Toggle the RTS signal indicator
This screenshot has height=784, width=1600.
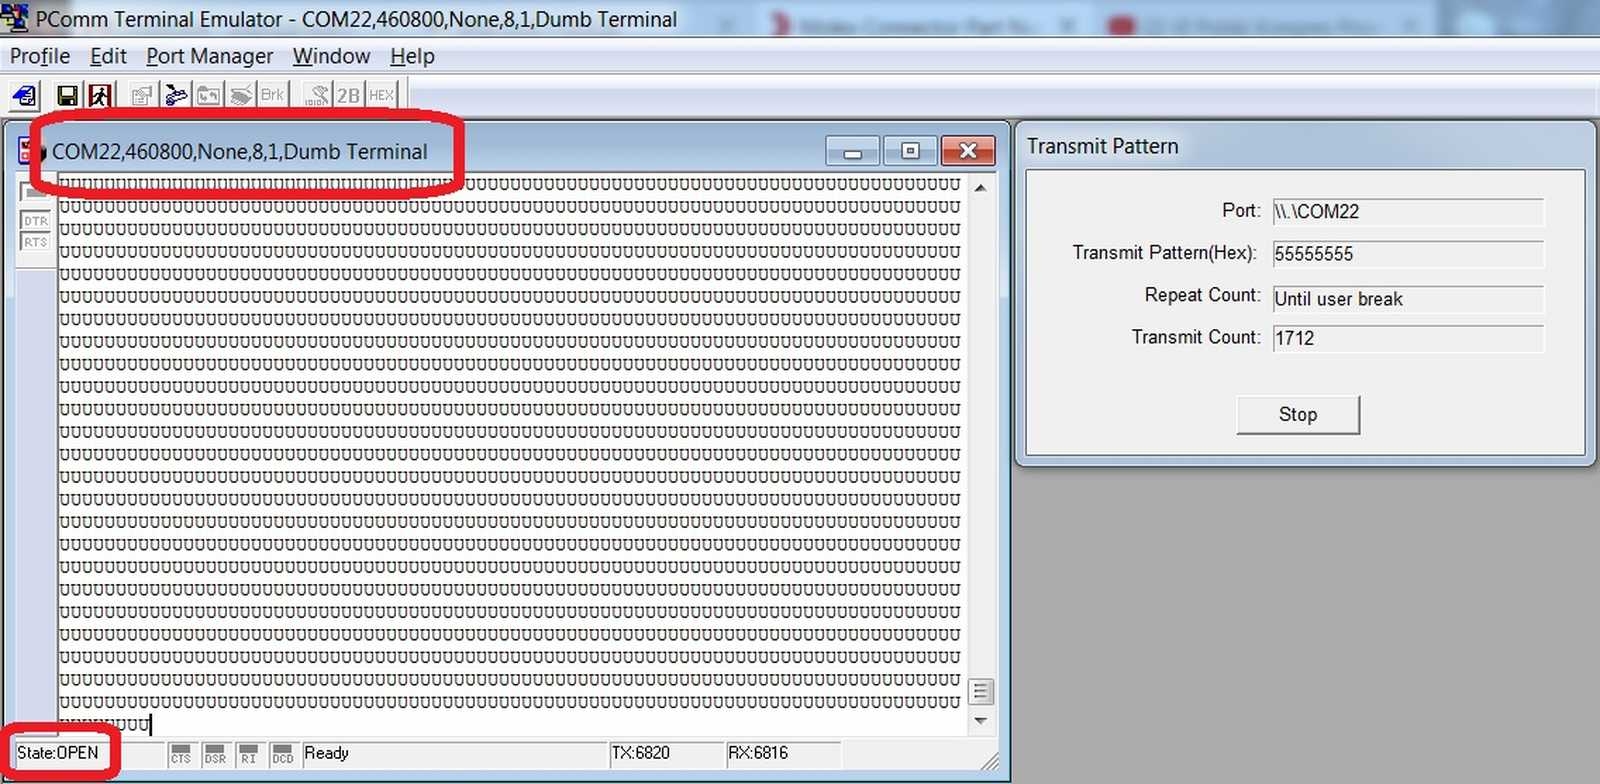tap(36, 242)
